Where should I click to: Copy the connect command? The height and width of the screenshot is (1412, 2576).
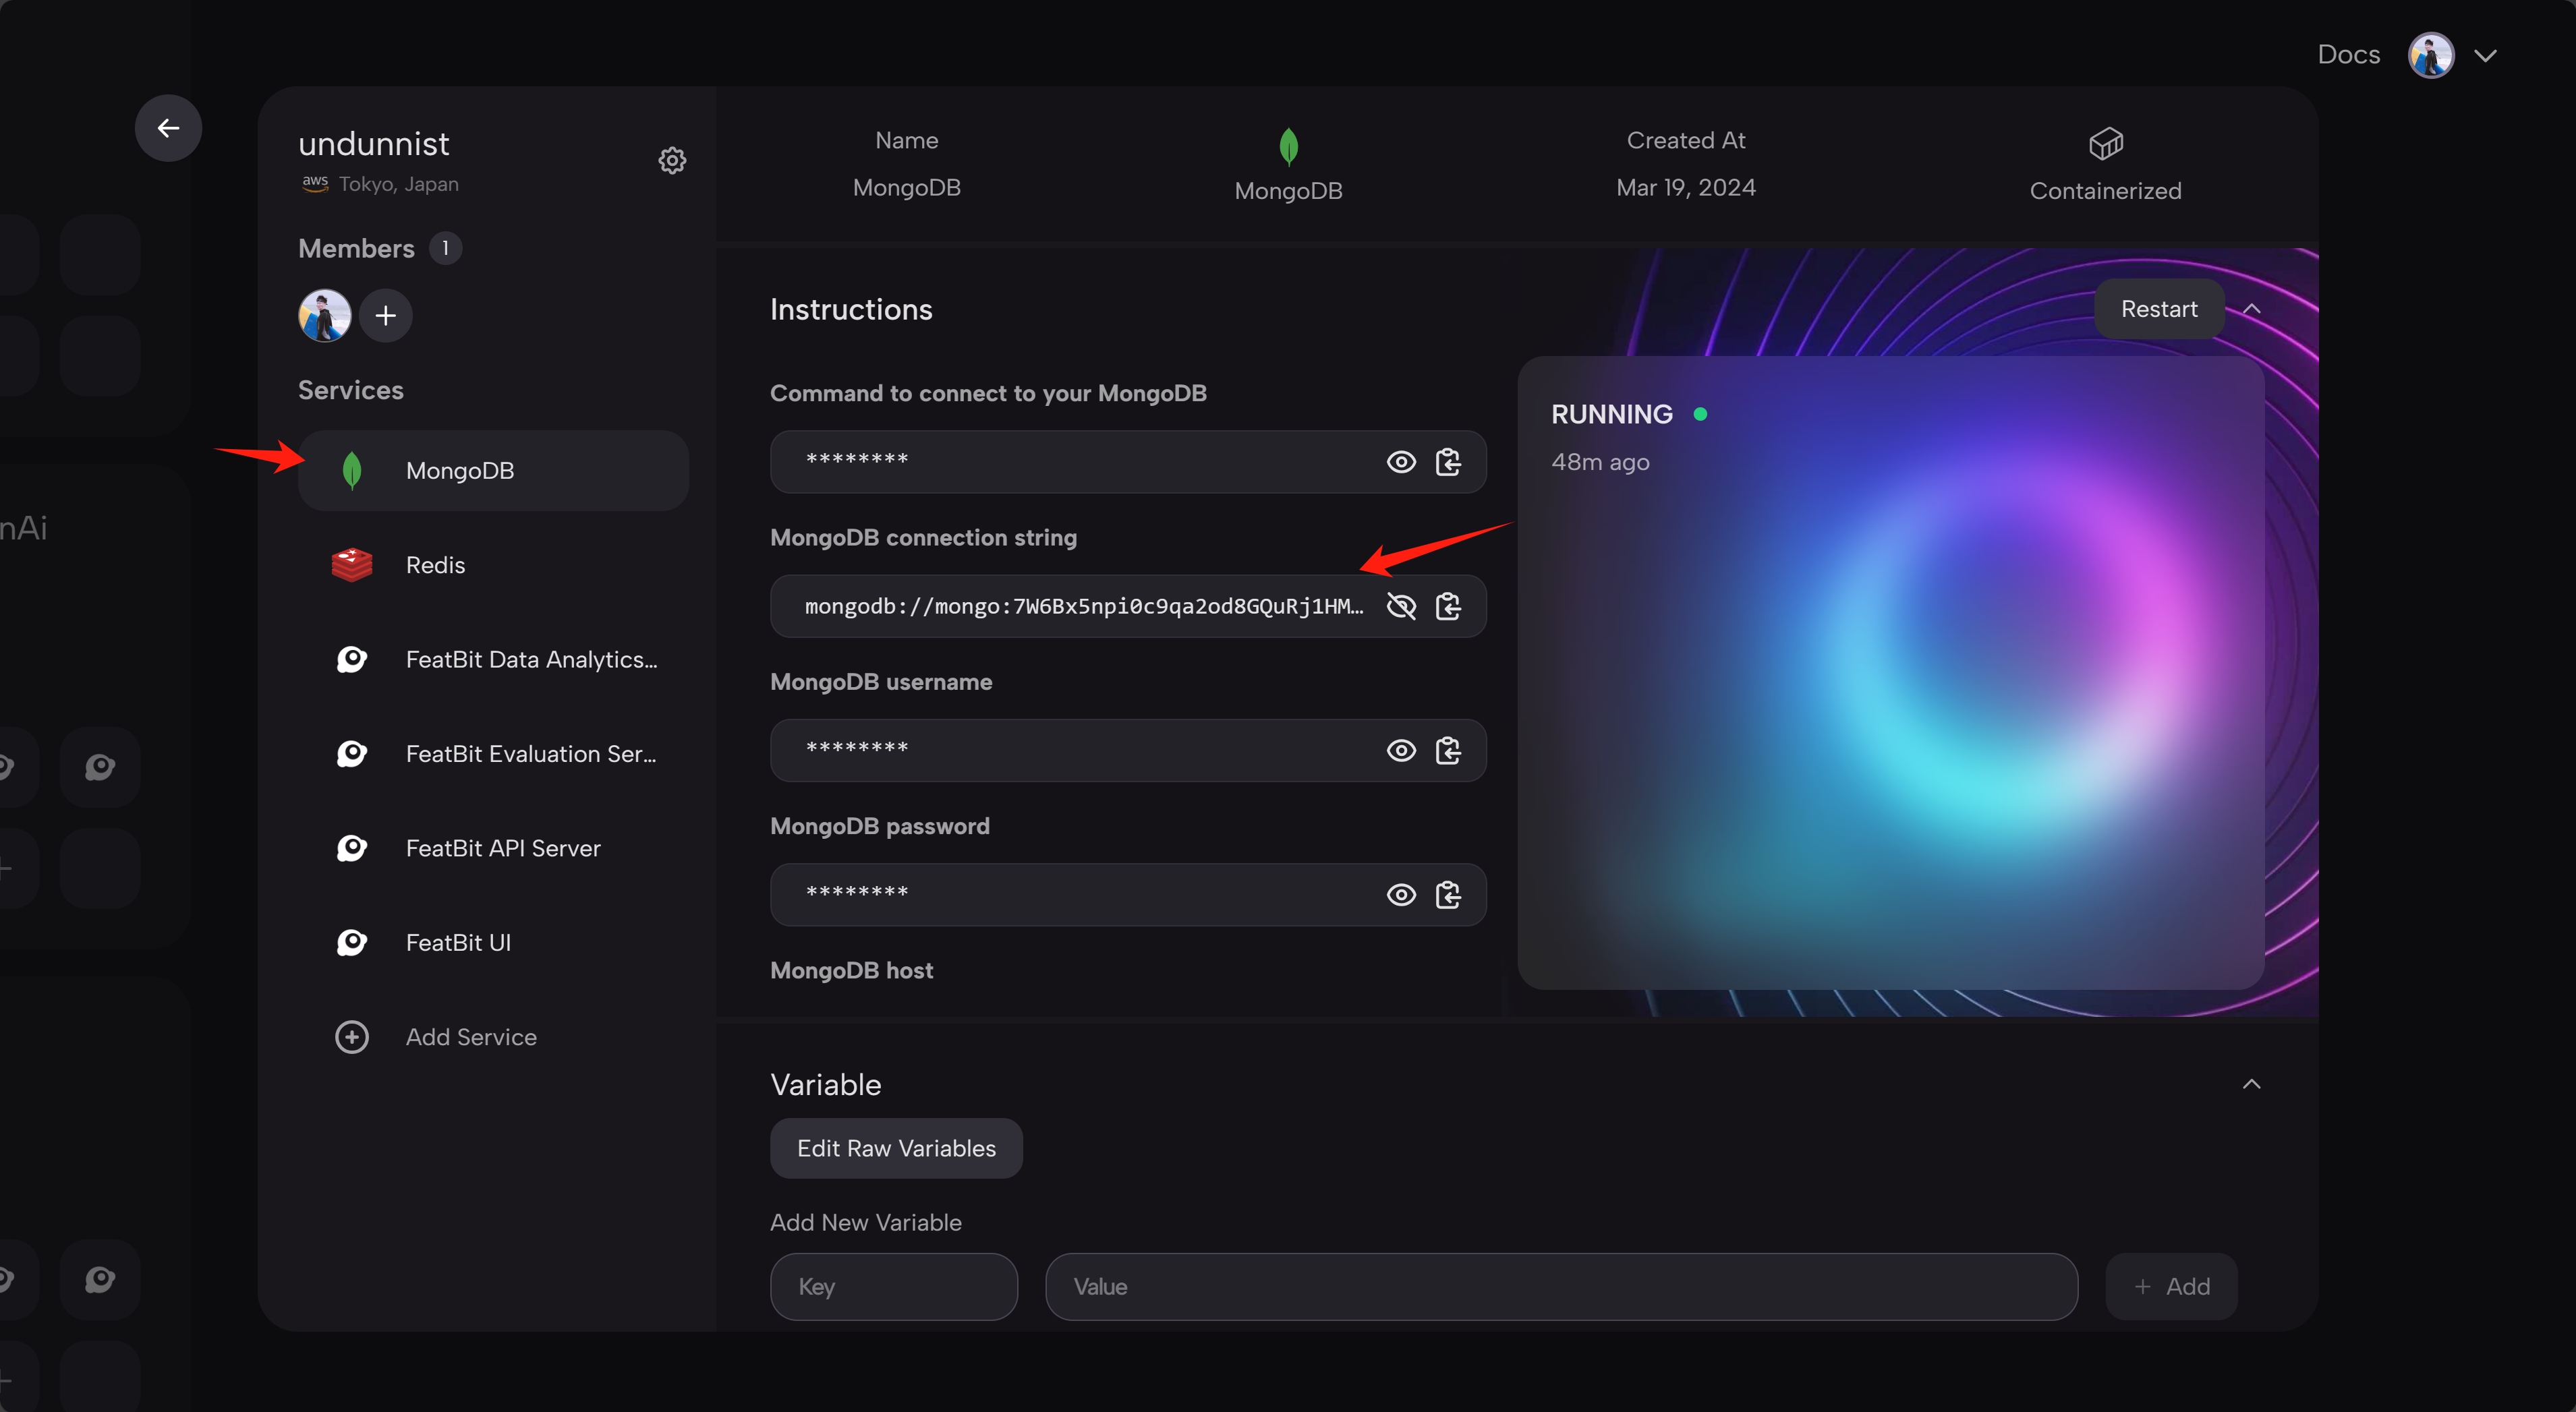coord(1448,462)
